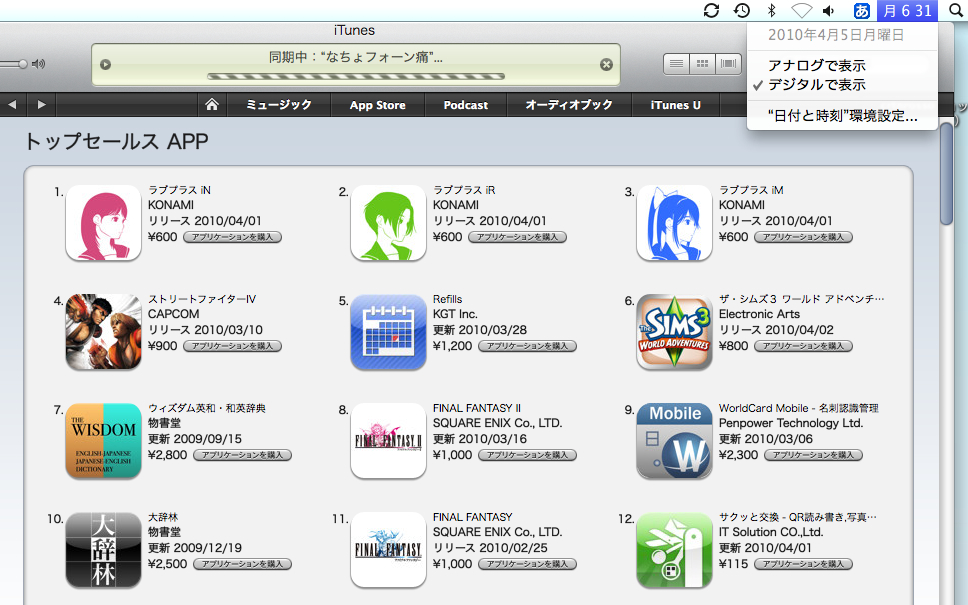Screen dimensions: 968x605
Task: Open the Podcast tab
Action: (x=465, y=105)
